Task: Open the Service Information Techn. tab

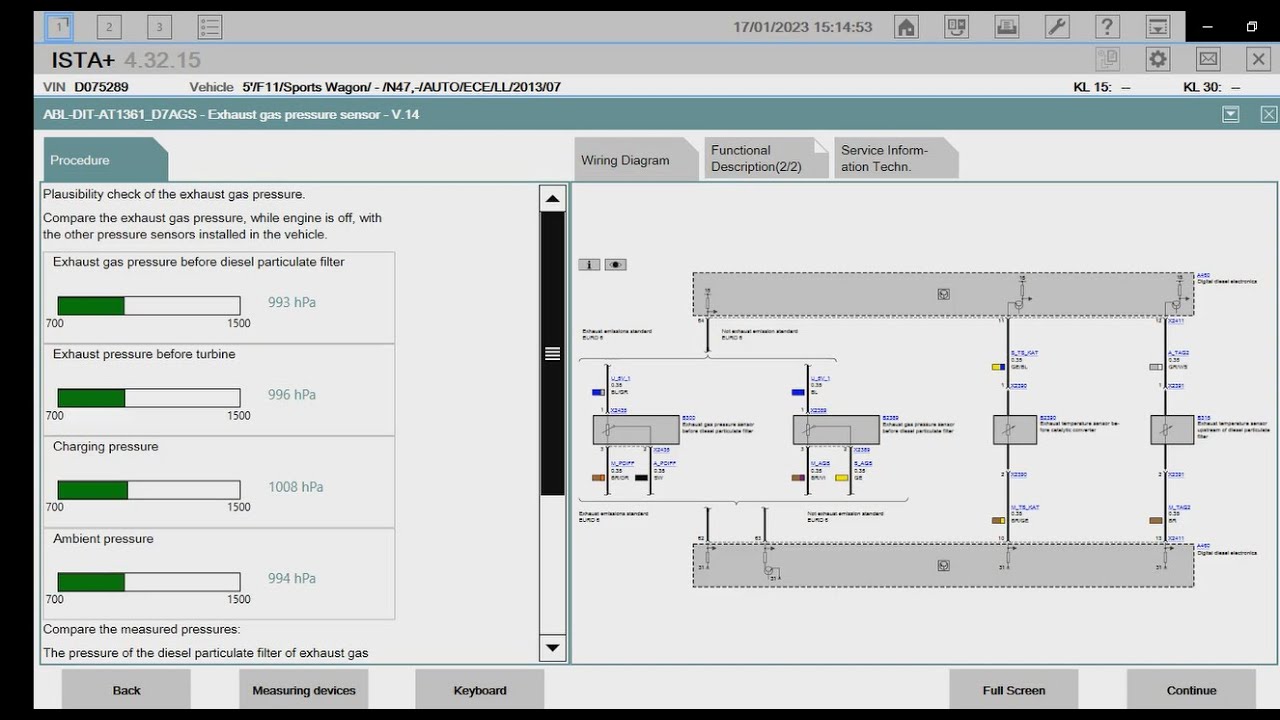Action: pyautogui.click(x=896, y=159)
